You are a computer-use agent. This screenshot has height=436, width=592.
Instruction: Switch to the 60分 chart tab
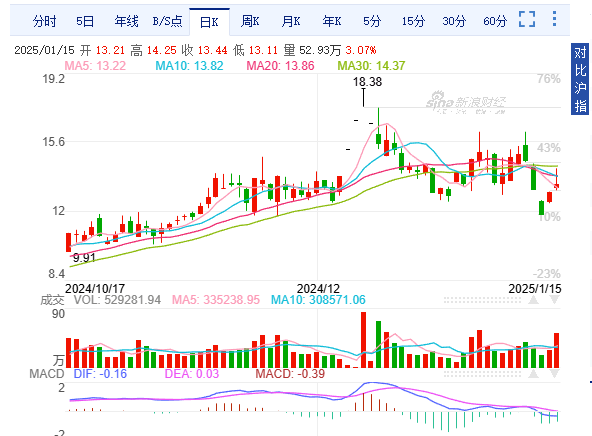tap(495, 21)
